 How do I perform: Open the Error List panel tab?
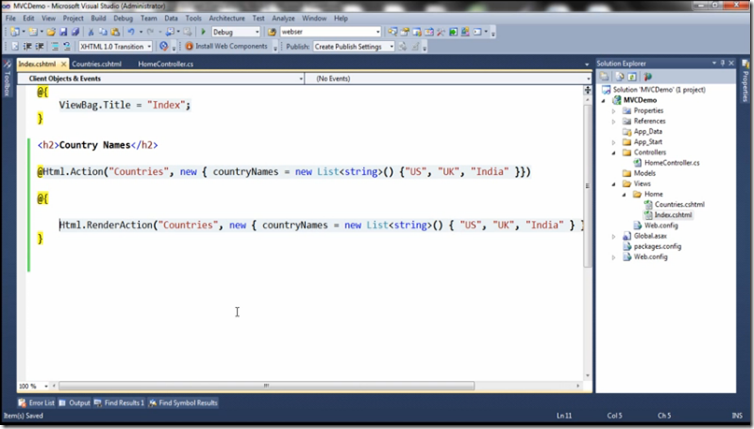pyautogui.click(x=37, y=403)
